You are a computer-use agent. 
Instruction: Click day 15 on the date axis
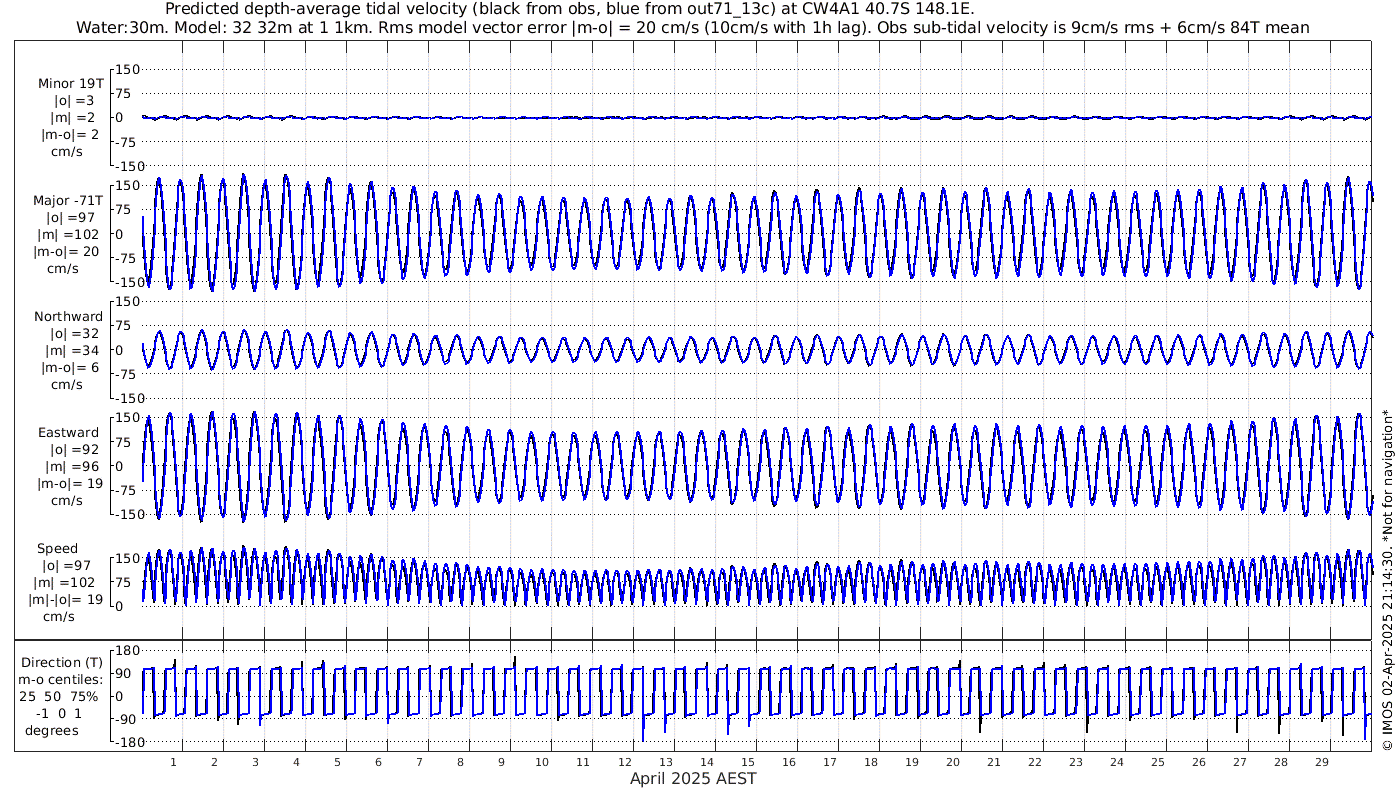[x=747, y=762]
